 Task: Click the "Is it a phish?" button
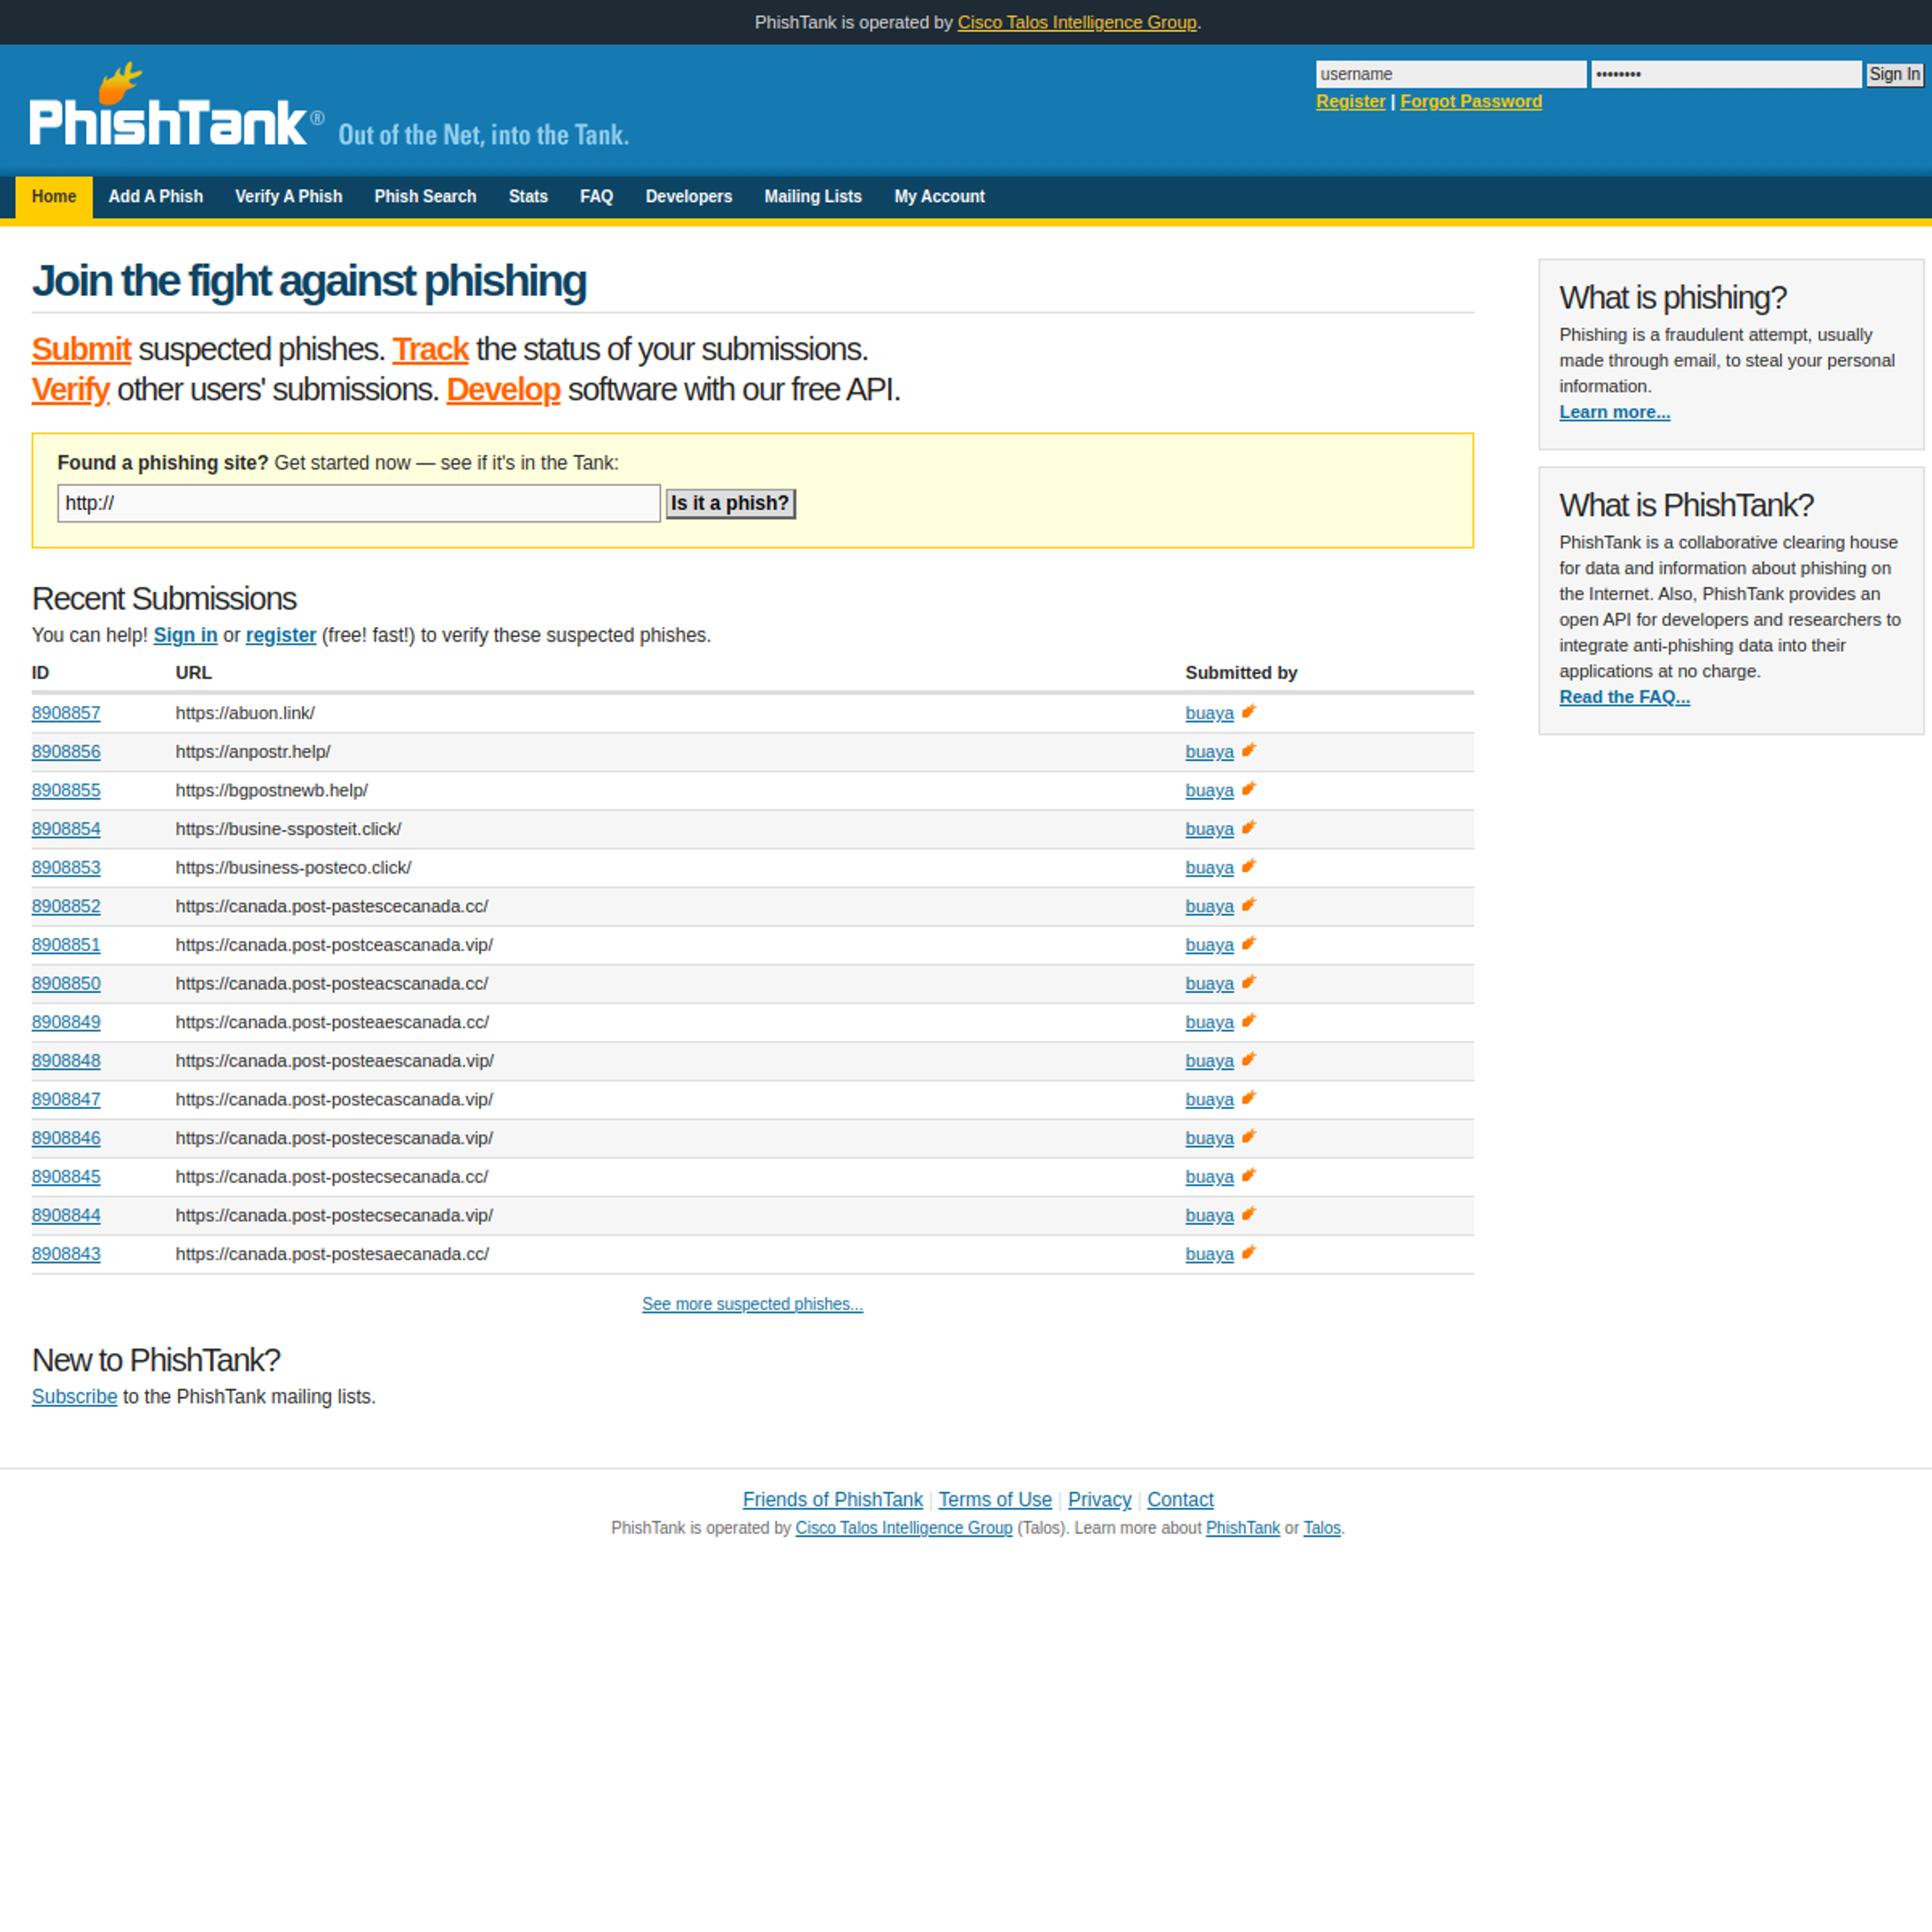pos(731,503)
